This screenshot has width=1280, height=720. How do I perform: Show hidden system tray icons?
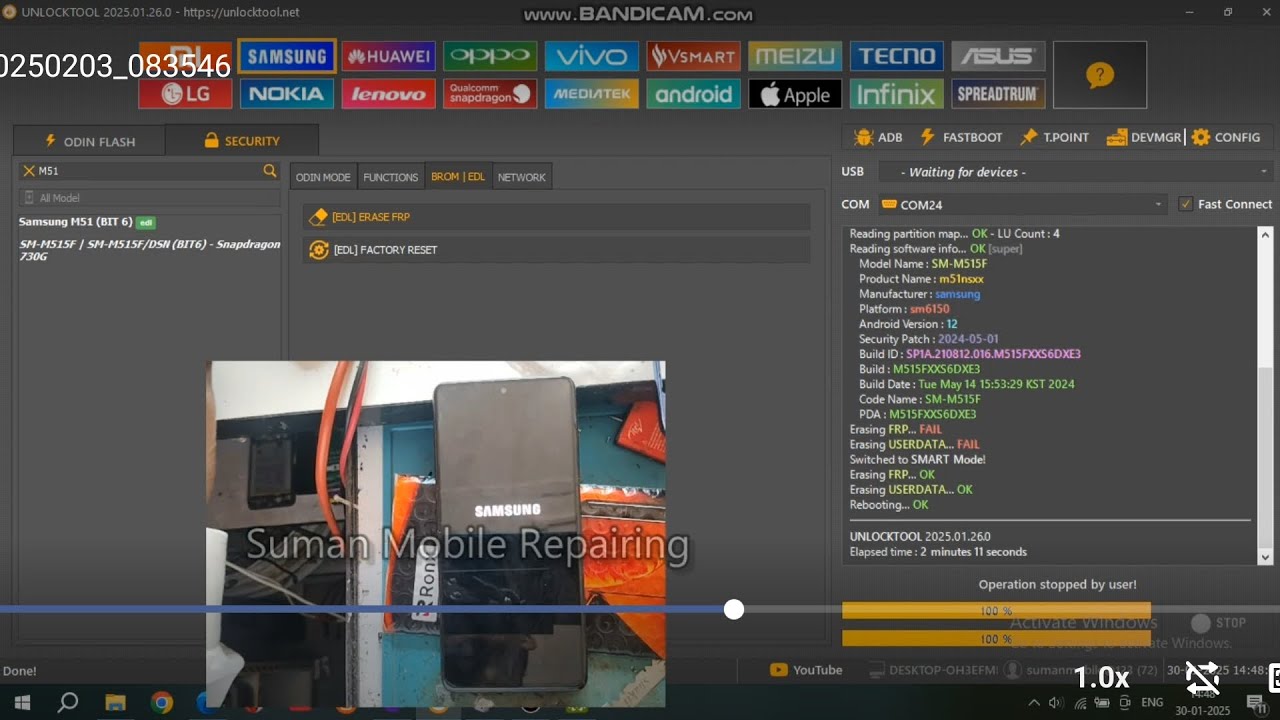tap(1034, 703)
